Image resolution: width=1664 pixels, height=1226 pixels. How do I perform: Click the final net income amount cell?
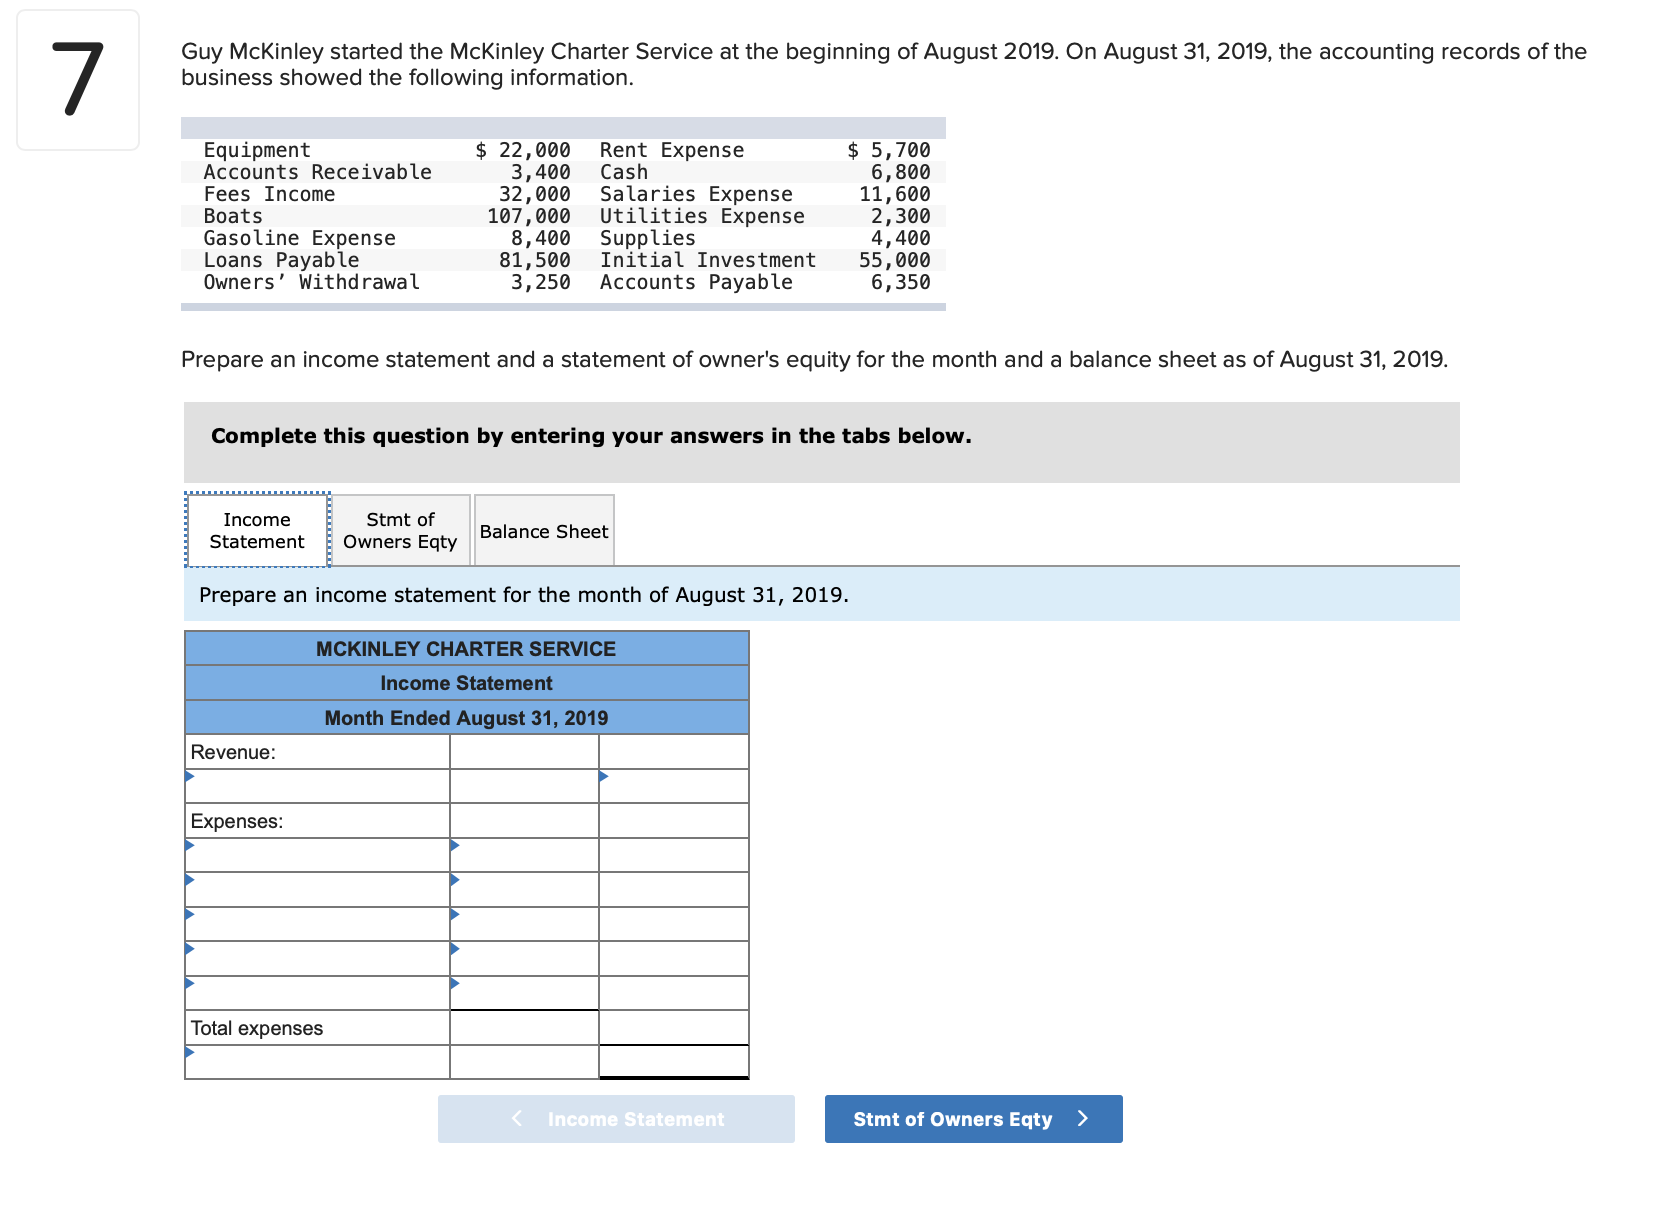[x=674, y=1062]
